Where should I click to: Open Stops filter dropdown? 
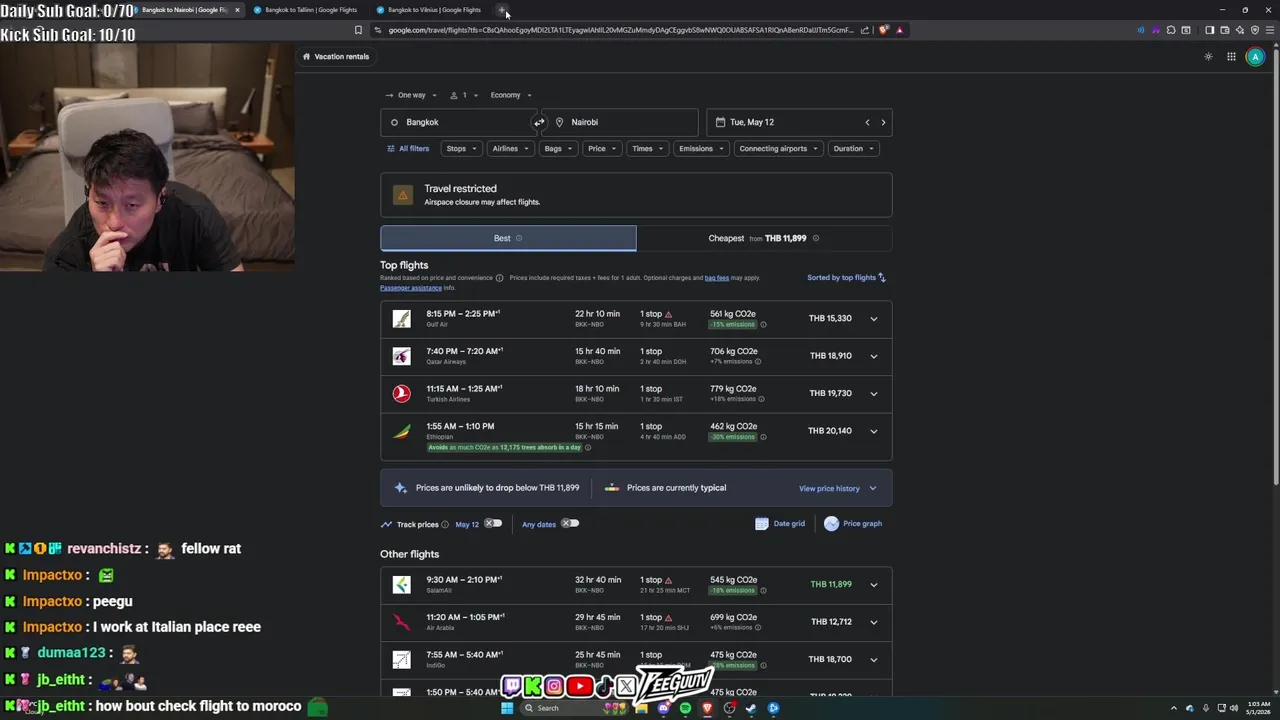[461, 149]
